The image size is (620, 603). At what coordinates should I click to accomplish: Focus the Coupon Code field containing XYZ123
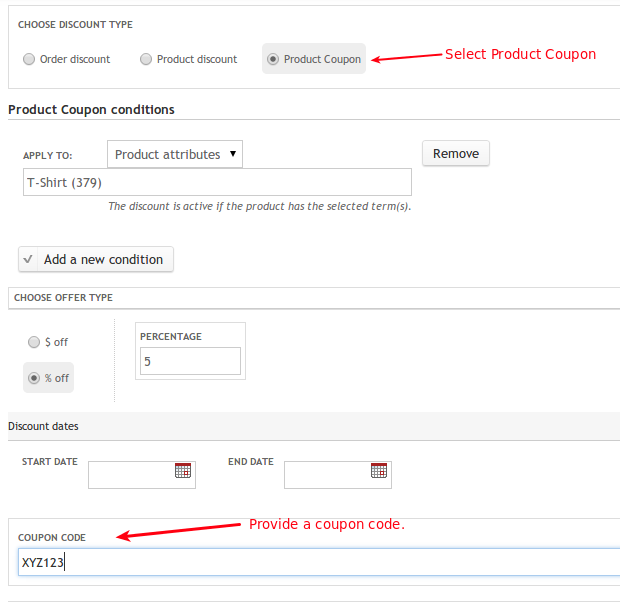pos(319,562)
